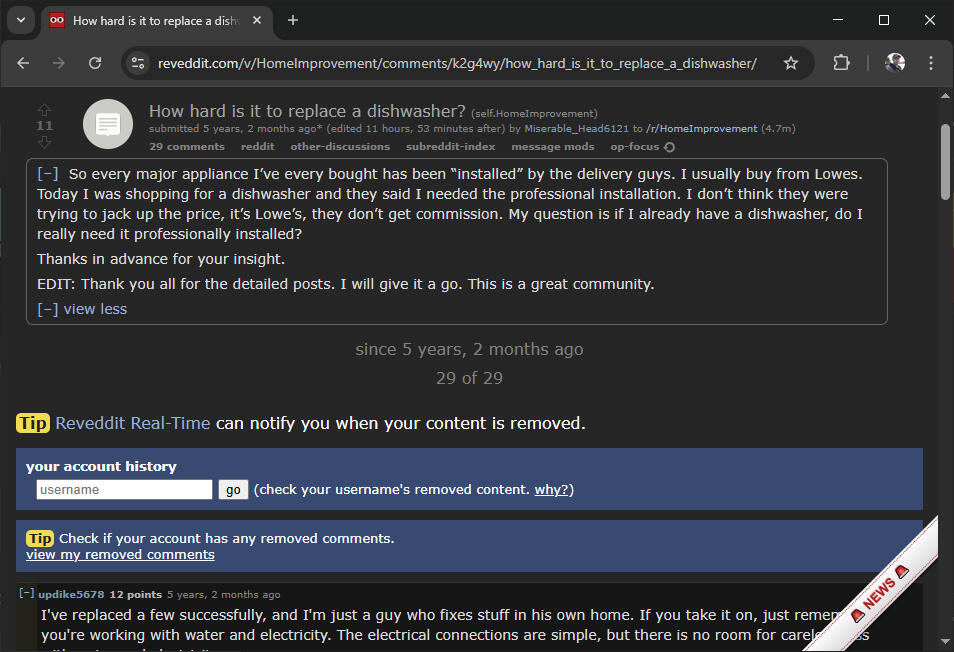Screen dimensions: 954x652
Task: Reload the current page
Action: click(x=95, y=63)
